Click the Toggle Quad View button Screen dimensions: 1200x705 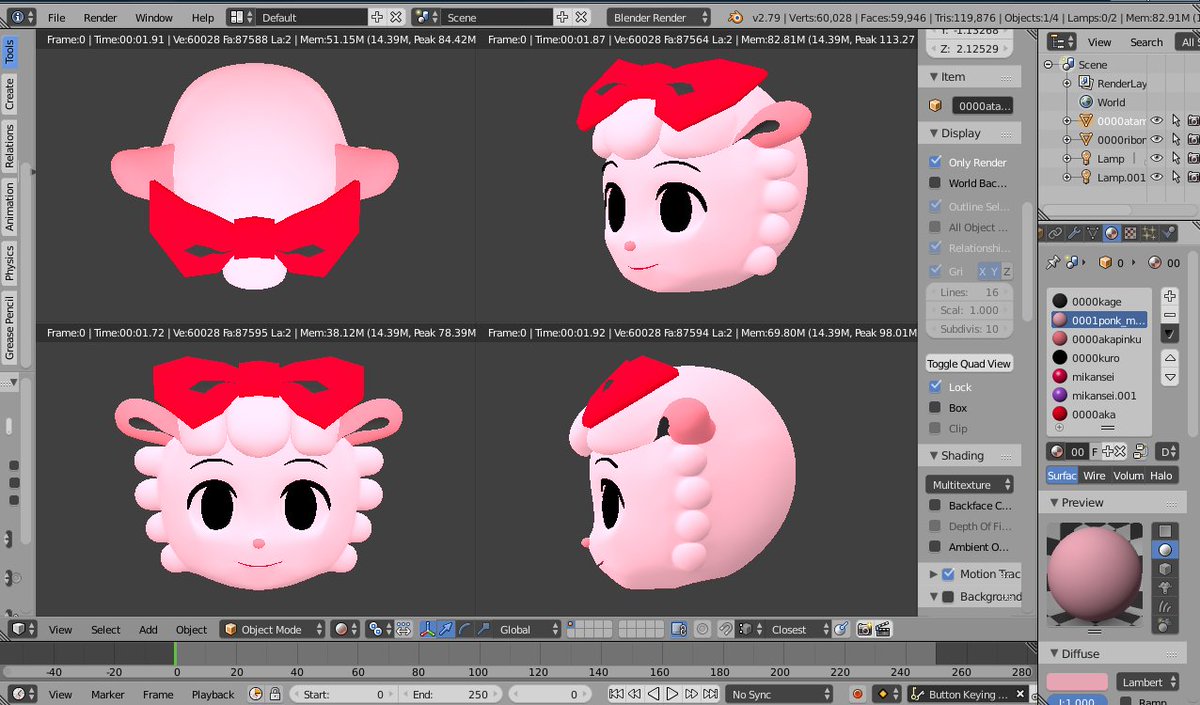pos(969,364)
